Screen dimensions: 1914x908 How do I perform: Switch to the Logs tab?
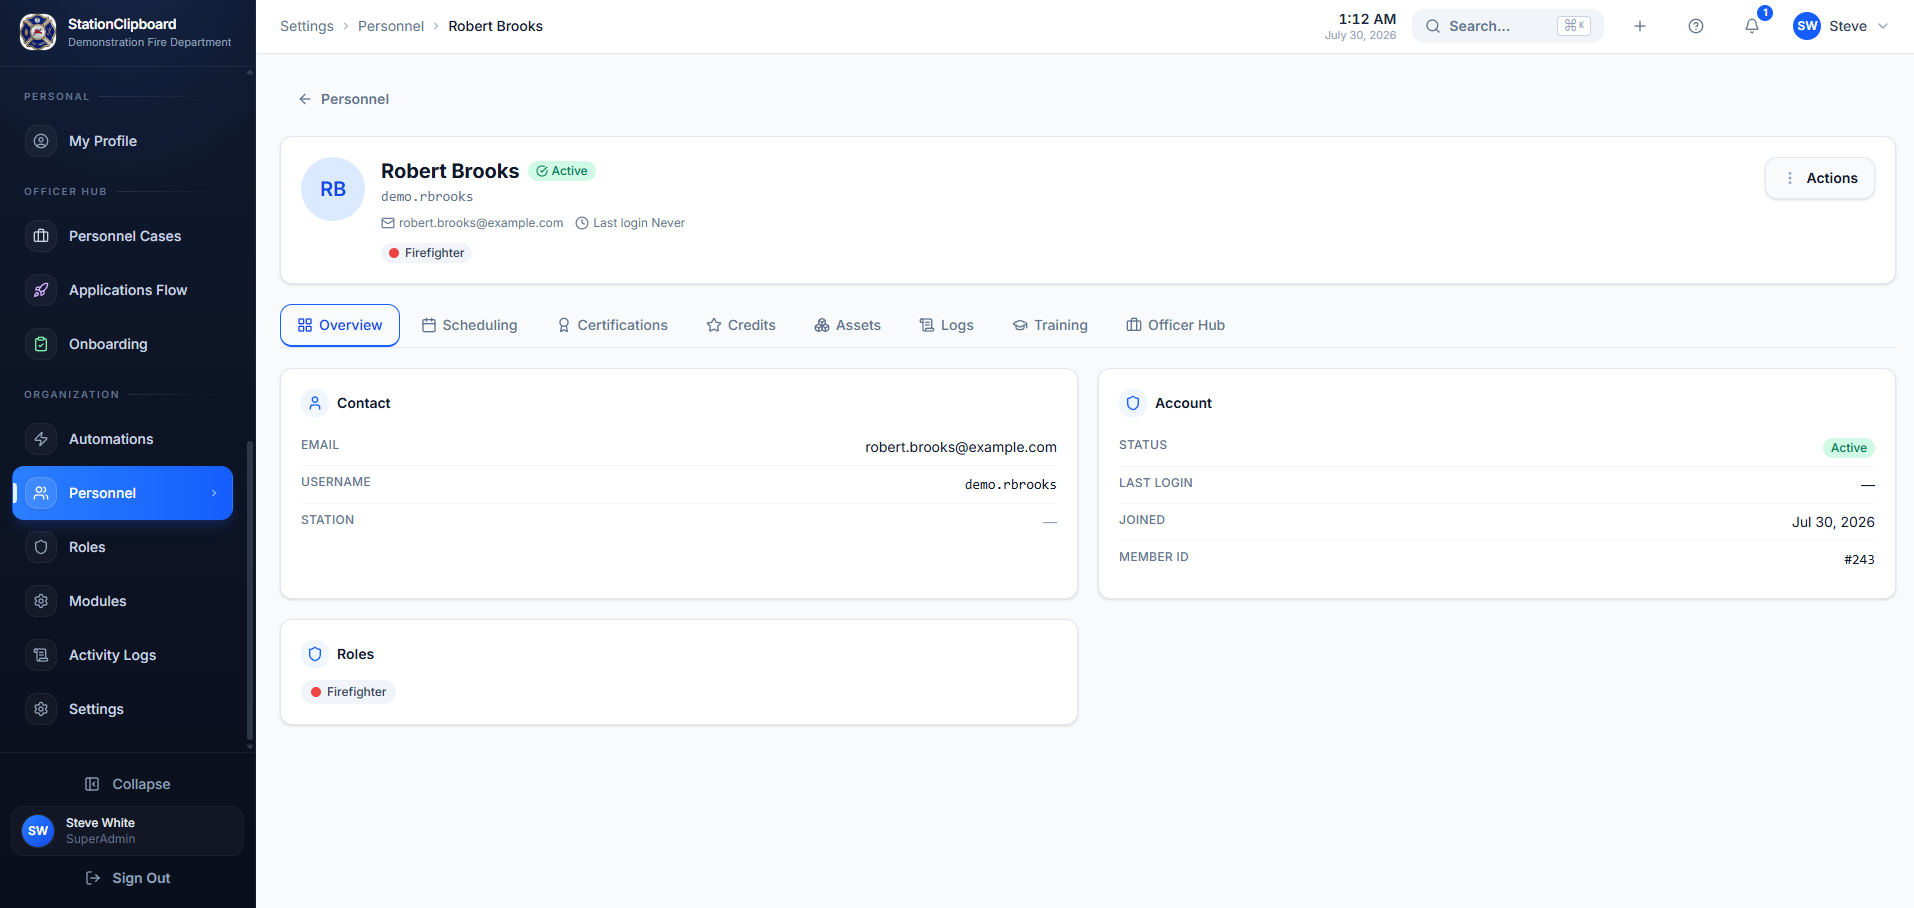(x=946, y=325)
